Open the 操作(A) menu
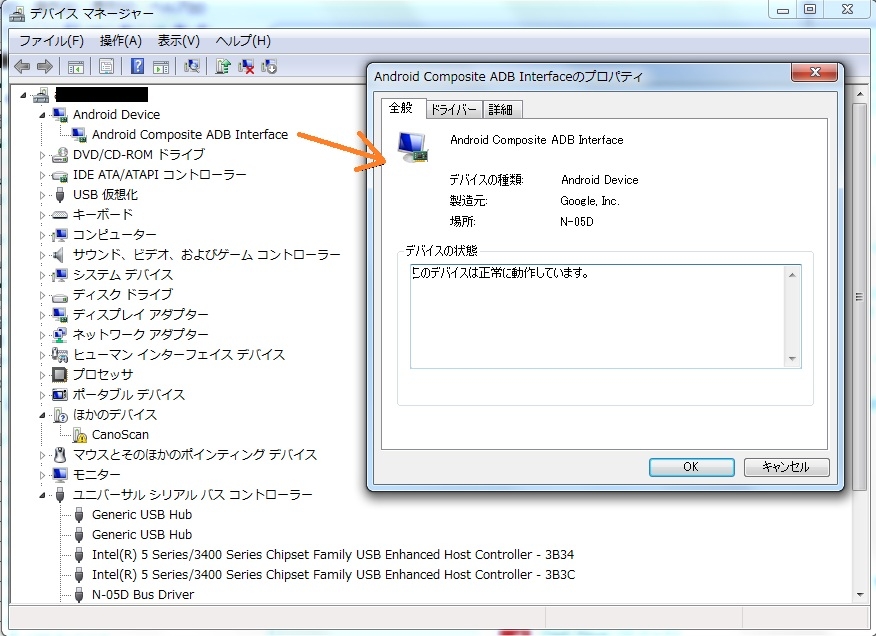 click(121, 41)
